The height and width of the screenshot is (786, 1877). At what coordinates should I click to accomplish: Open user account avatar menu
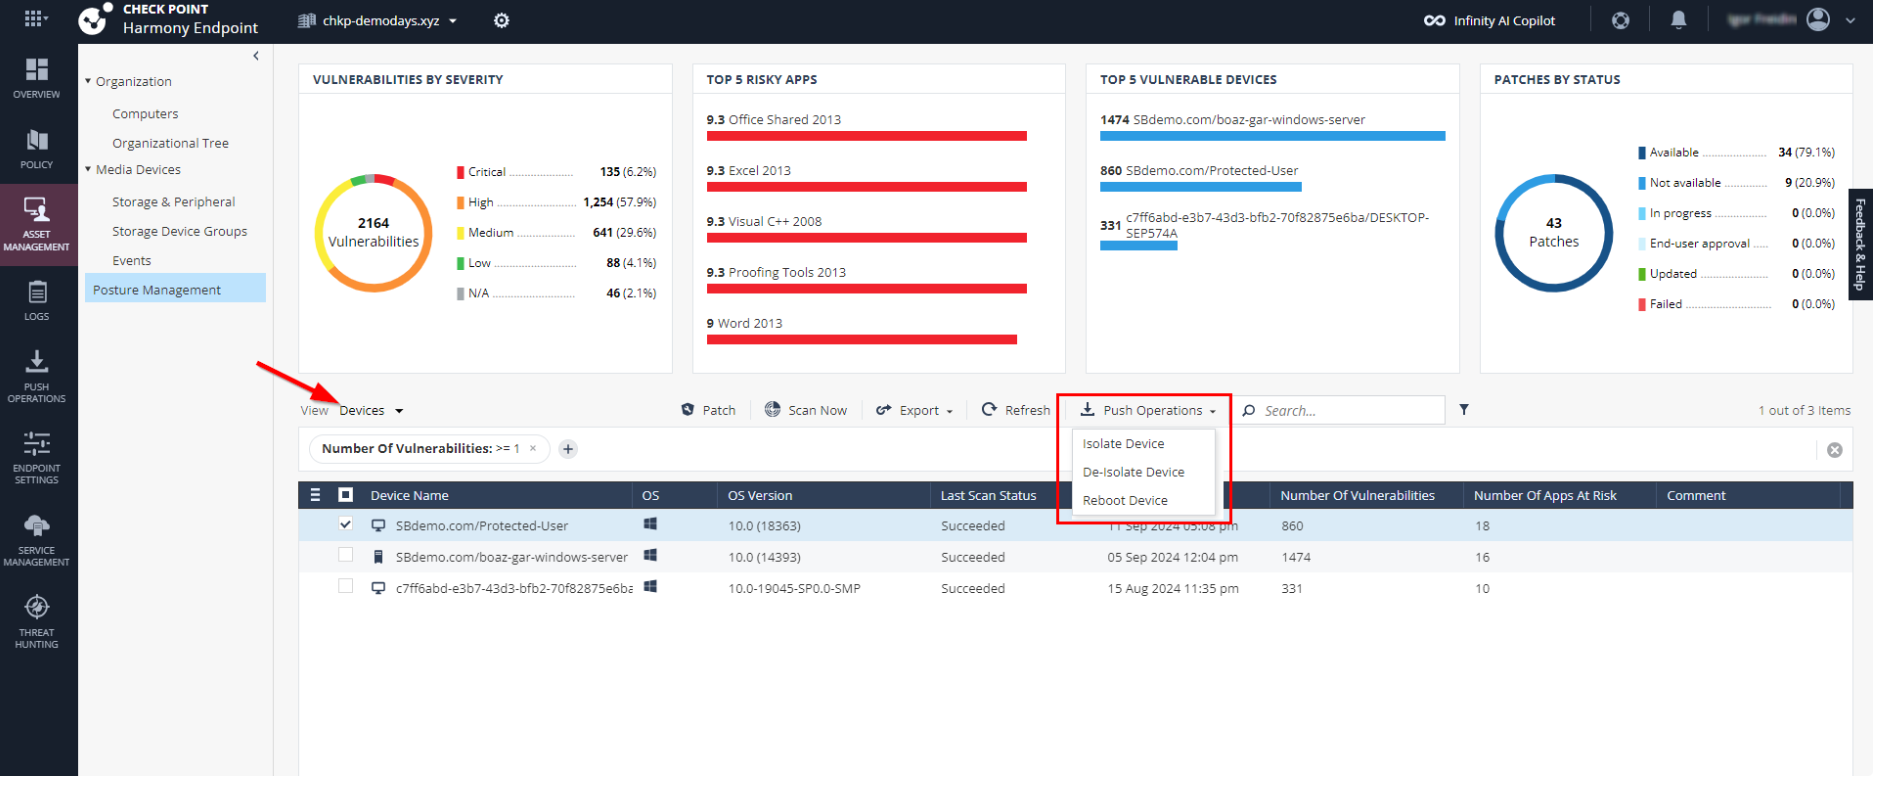[x=1819, y=19]
